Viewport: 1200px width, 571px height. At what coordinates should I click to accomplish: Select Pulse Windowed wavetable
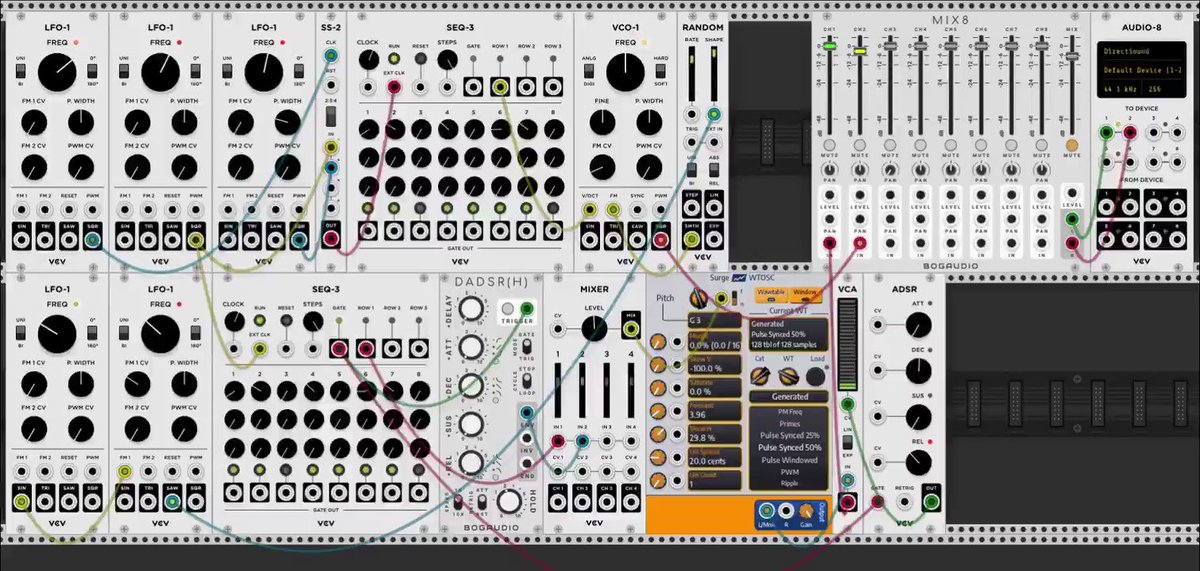coord(789,460)
